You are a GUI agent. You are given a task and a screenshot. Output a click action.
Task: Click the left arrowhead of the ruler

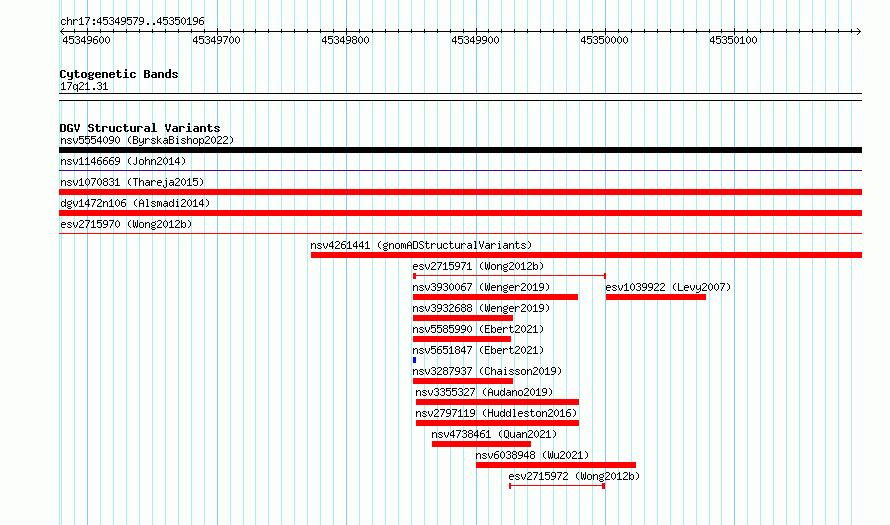[x=62, y=32]
